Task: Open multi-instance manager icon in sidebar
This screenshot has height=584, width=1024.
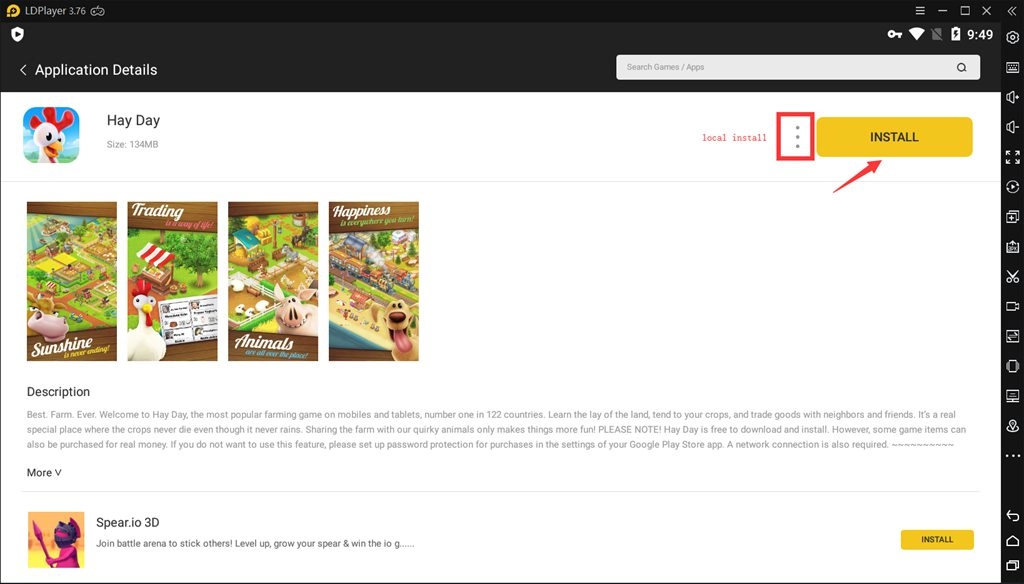Action: point(1012,216)
